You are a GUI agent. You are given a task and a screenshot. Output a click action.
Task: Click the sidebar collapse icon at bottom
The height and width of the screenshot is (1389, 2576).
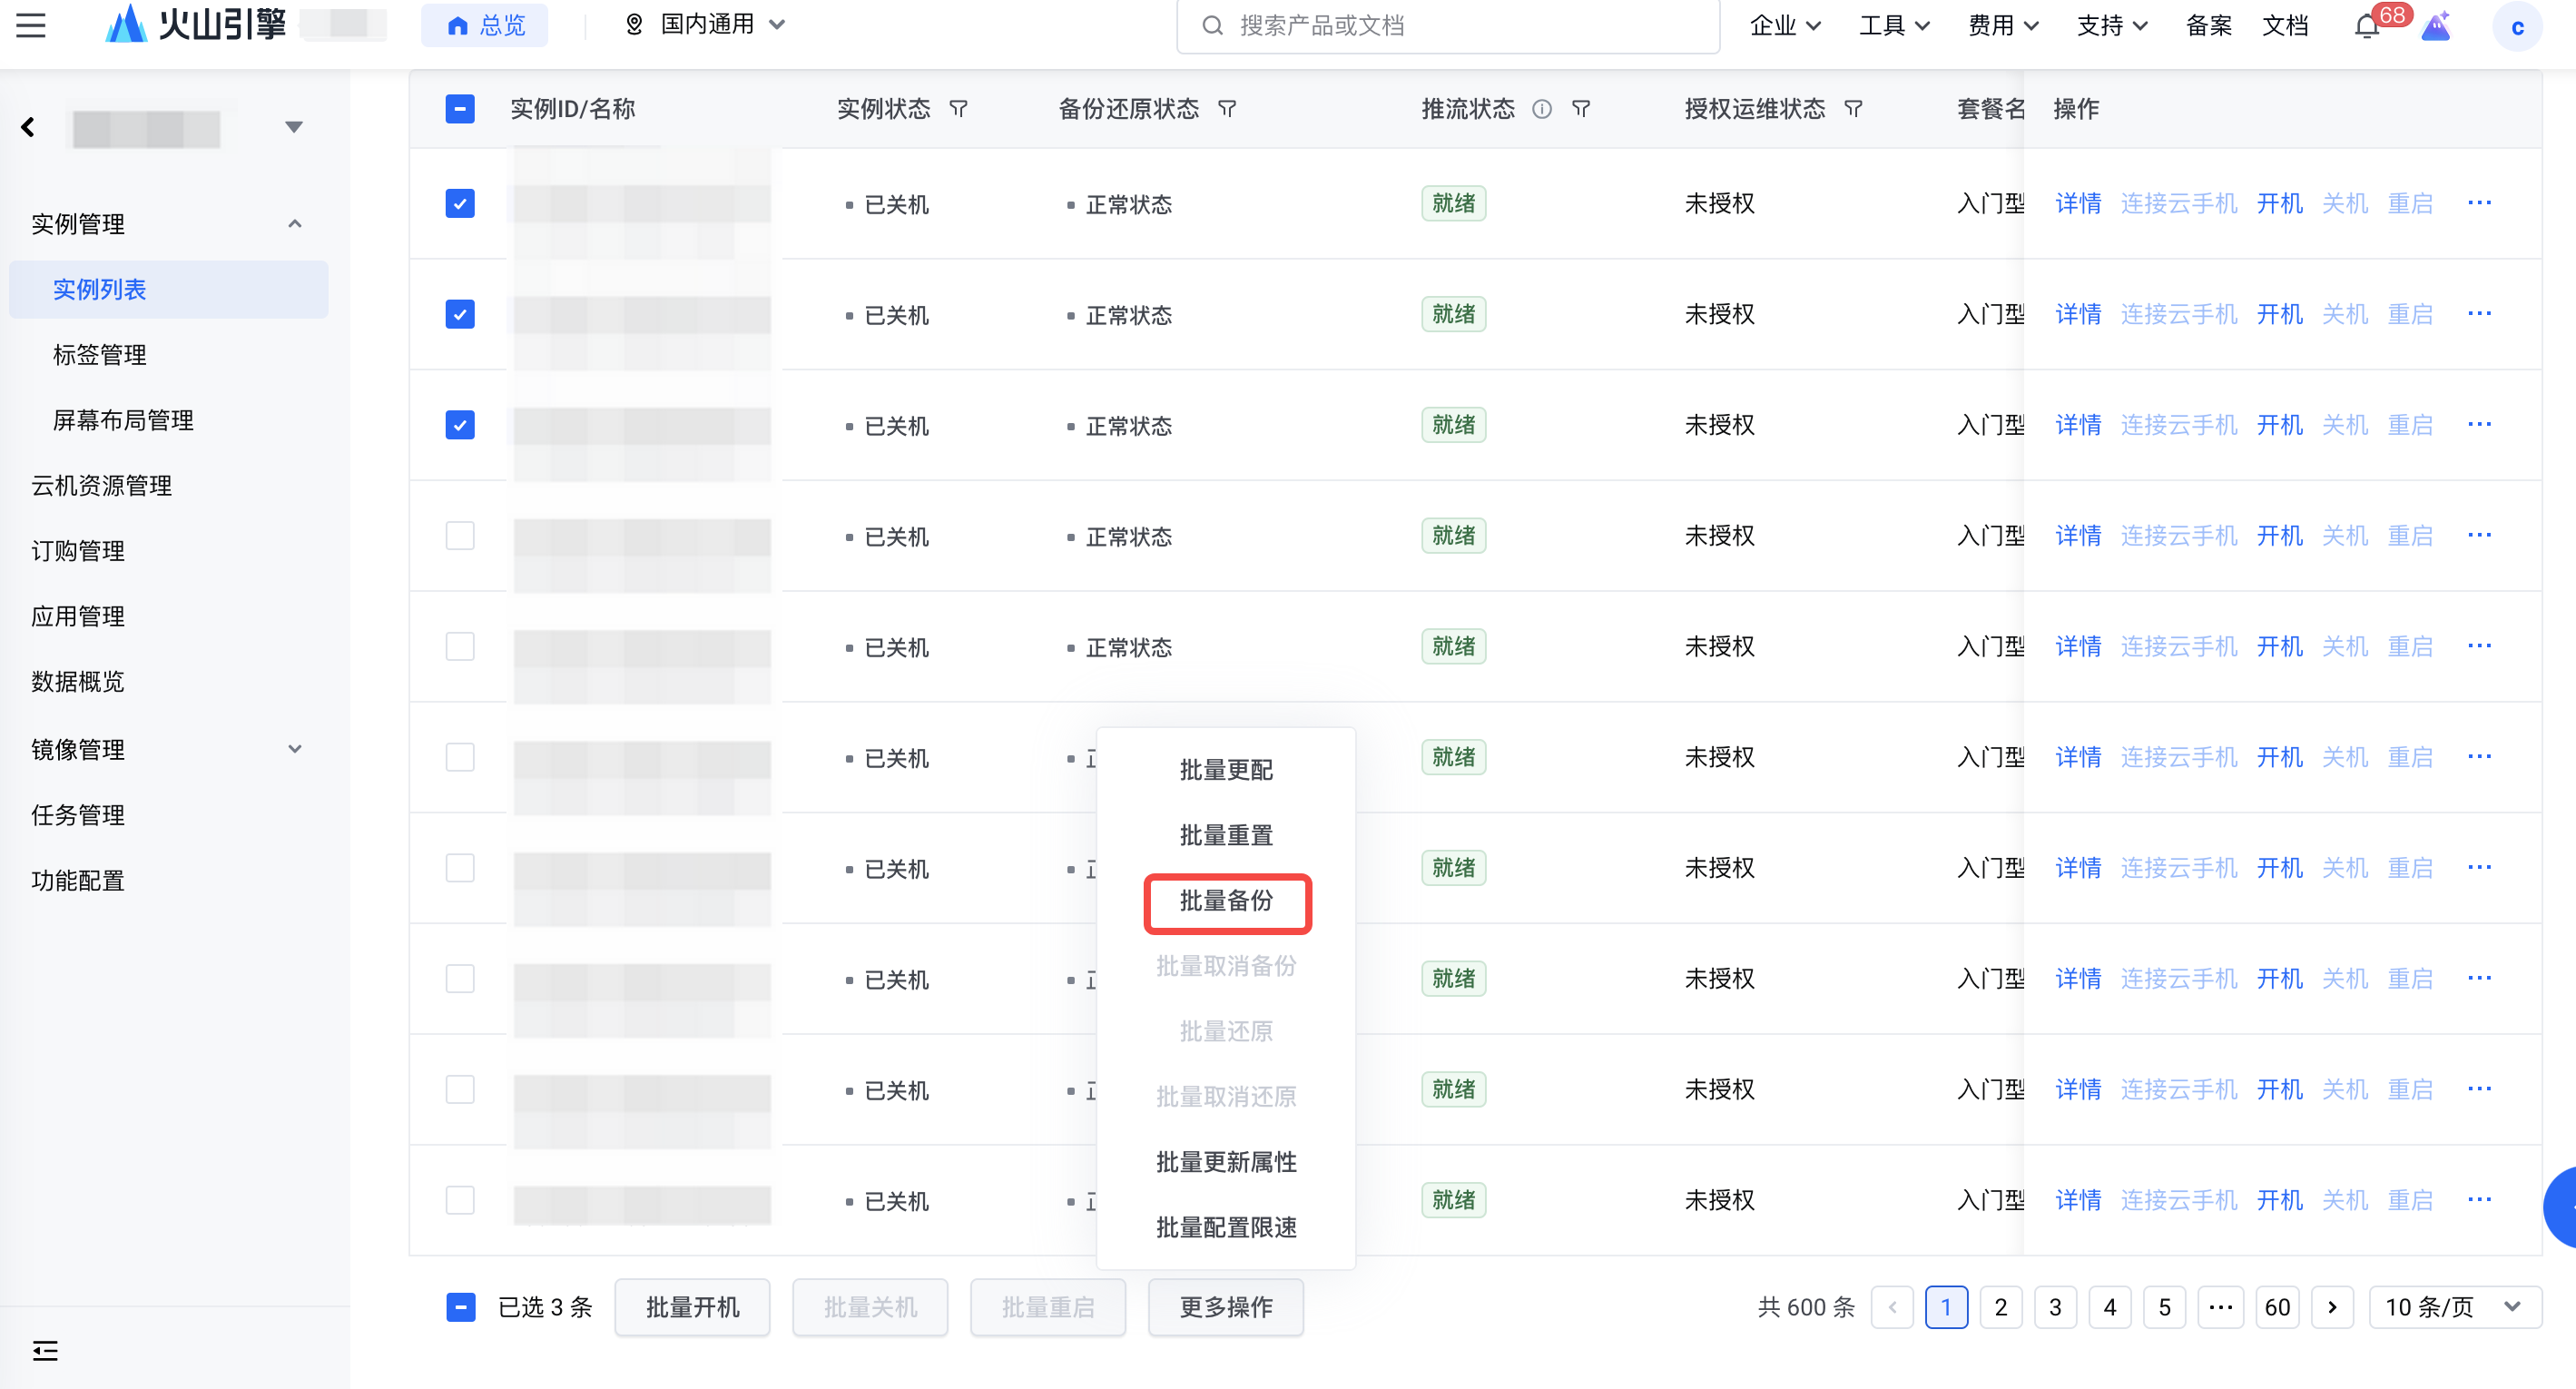click(x=45, y=1351)
